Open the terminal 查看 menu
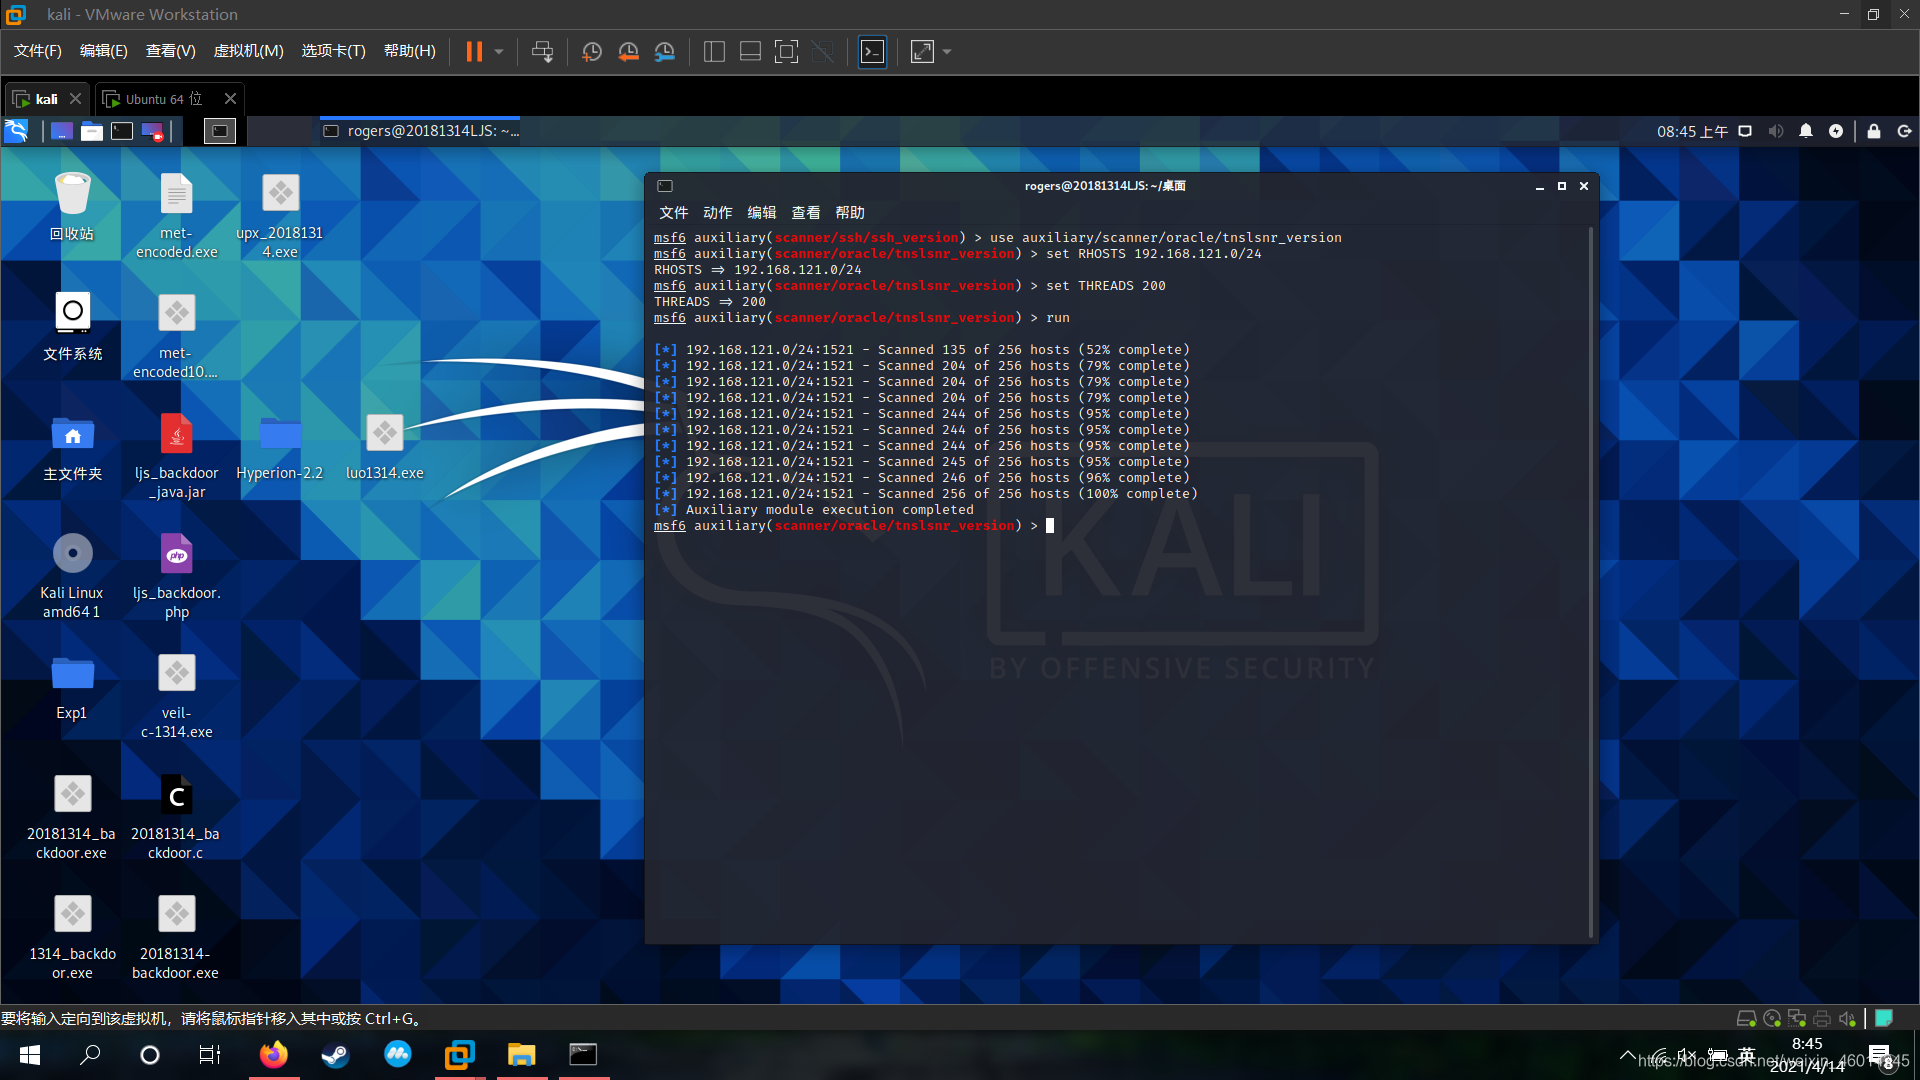Viewport: 1920px width, 1080px height. coord(805,213)
